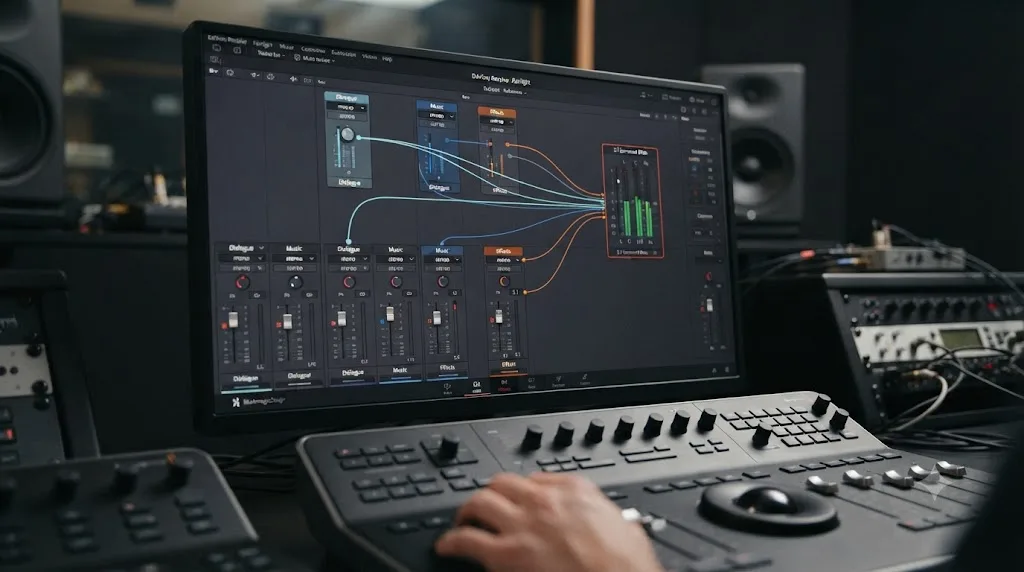Click the settings icon at bottom-right corner of screen
Viewport: 1024px width, 572px height.
click(728, 369)
